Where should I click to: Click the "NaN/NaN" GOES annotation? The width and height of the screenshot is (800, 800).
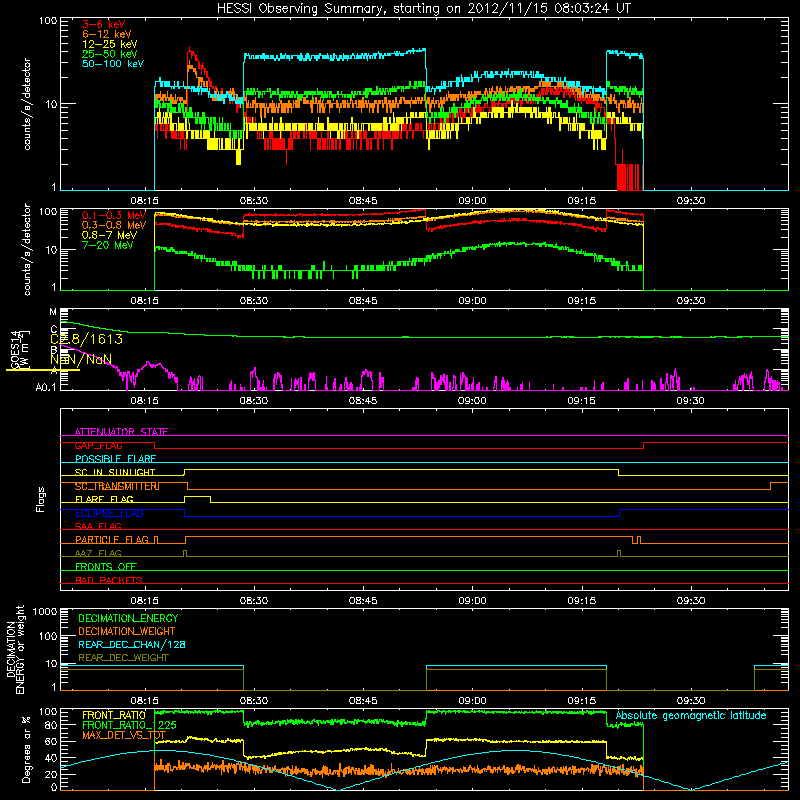tap(81, 359)
